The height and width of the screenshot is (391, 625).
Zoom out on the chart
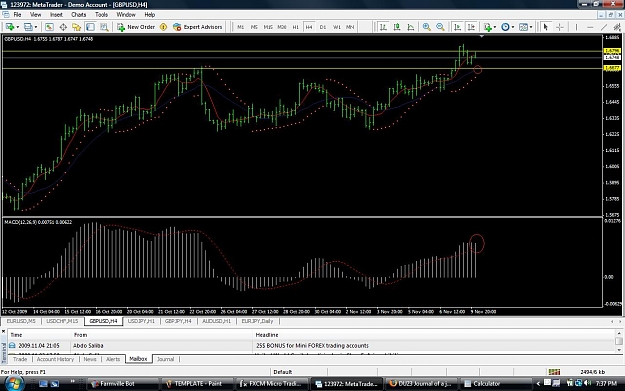[440, 27]
